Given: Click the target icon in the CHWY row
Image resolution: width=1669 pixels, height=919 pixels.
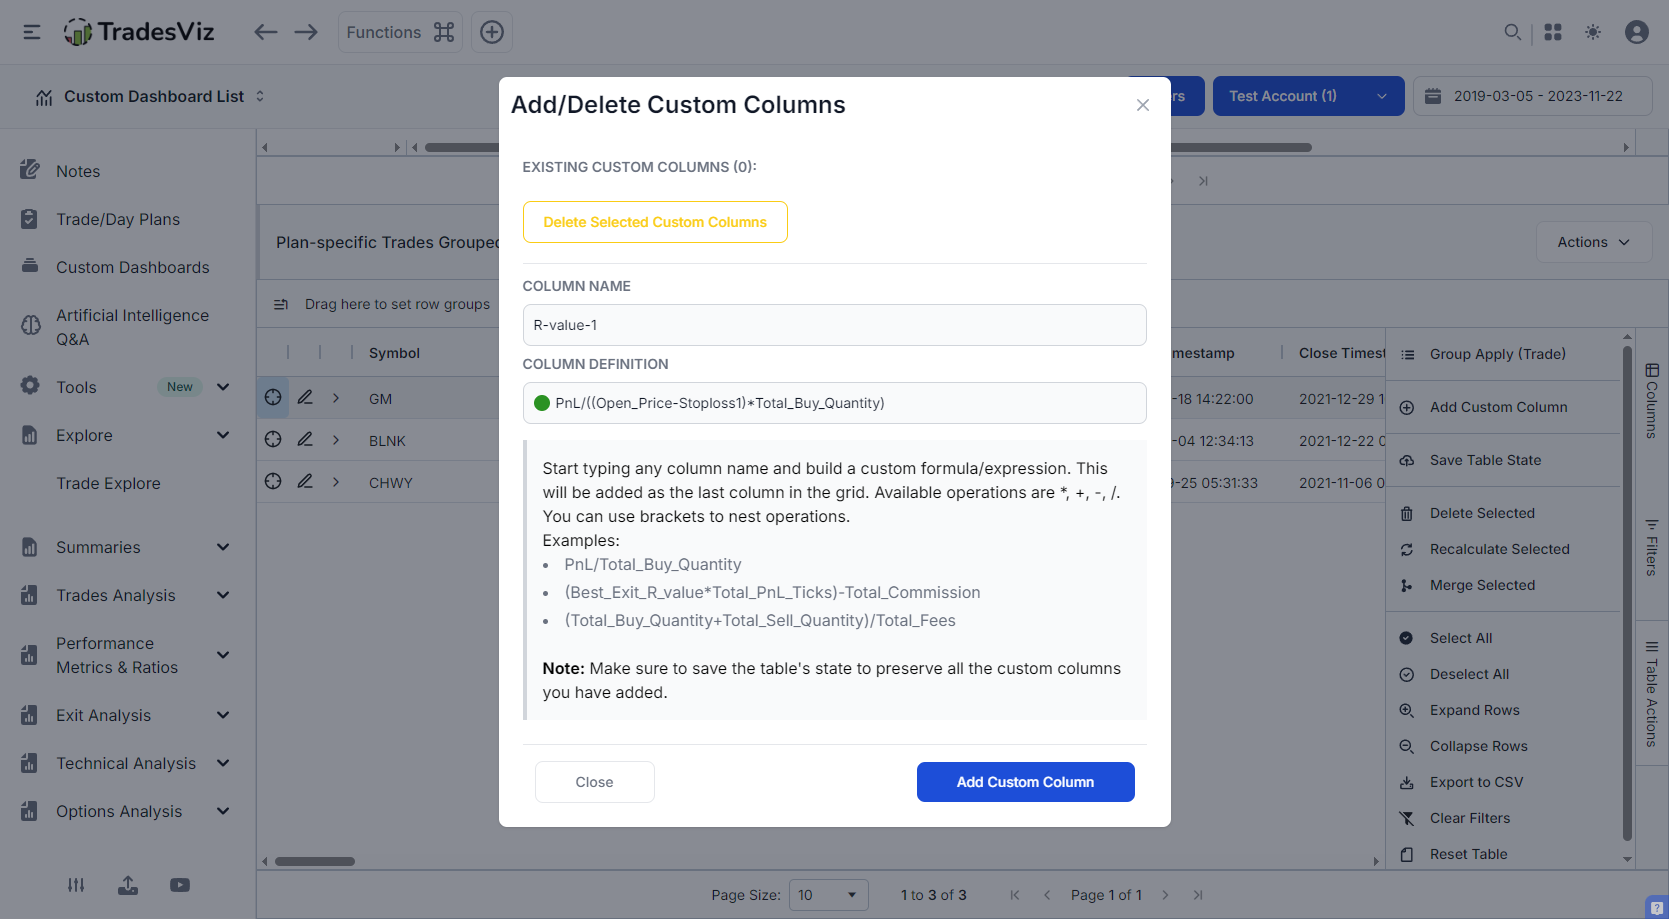Looking at the screenshot, I should [x=273, y=482].
